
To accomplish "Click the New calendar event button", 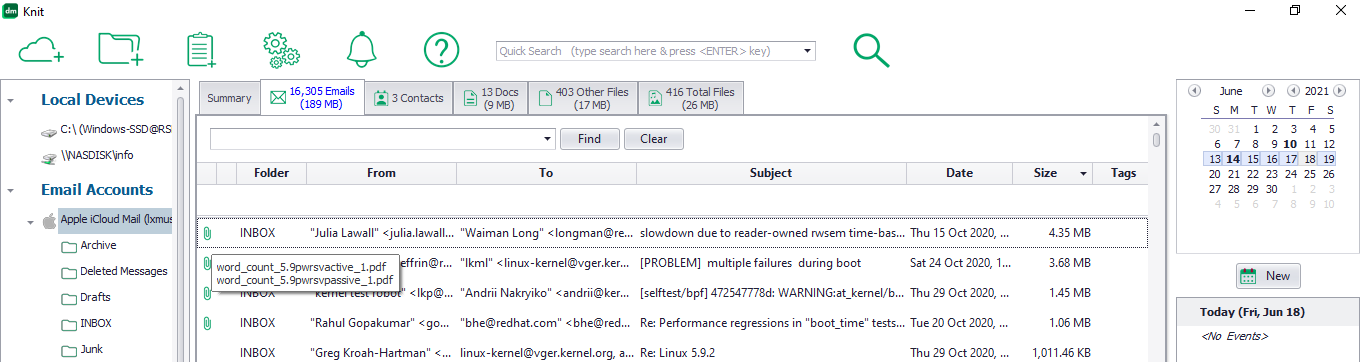I will pos(1268,276).
